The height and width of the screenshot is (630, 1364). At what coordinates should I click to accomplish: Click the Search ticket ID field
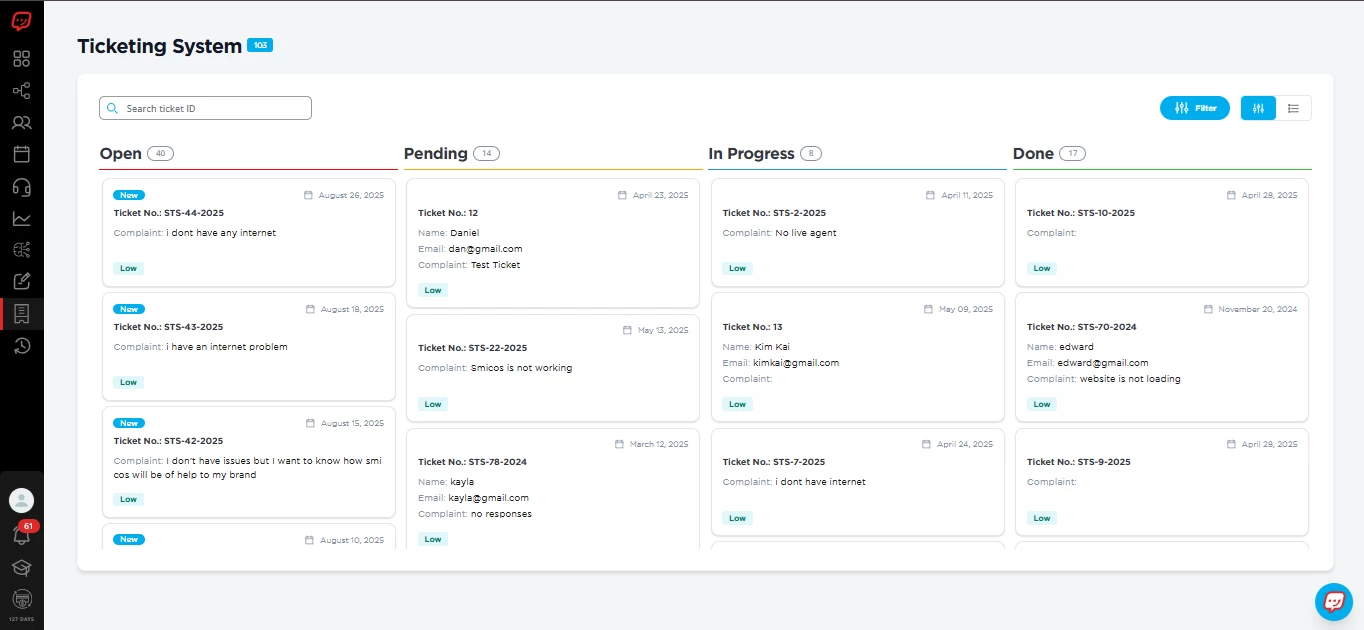(x=206, y=108)
